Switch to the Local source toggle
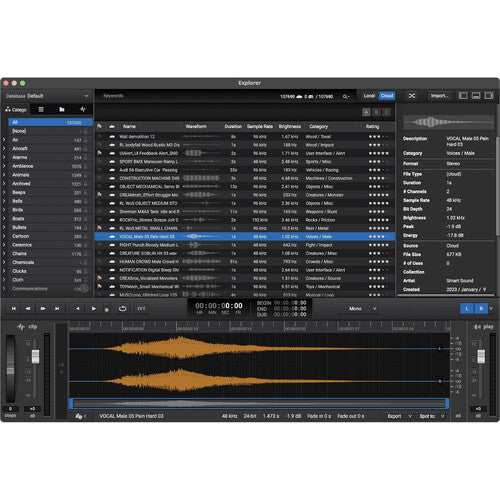 (x=369, y=96)
